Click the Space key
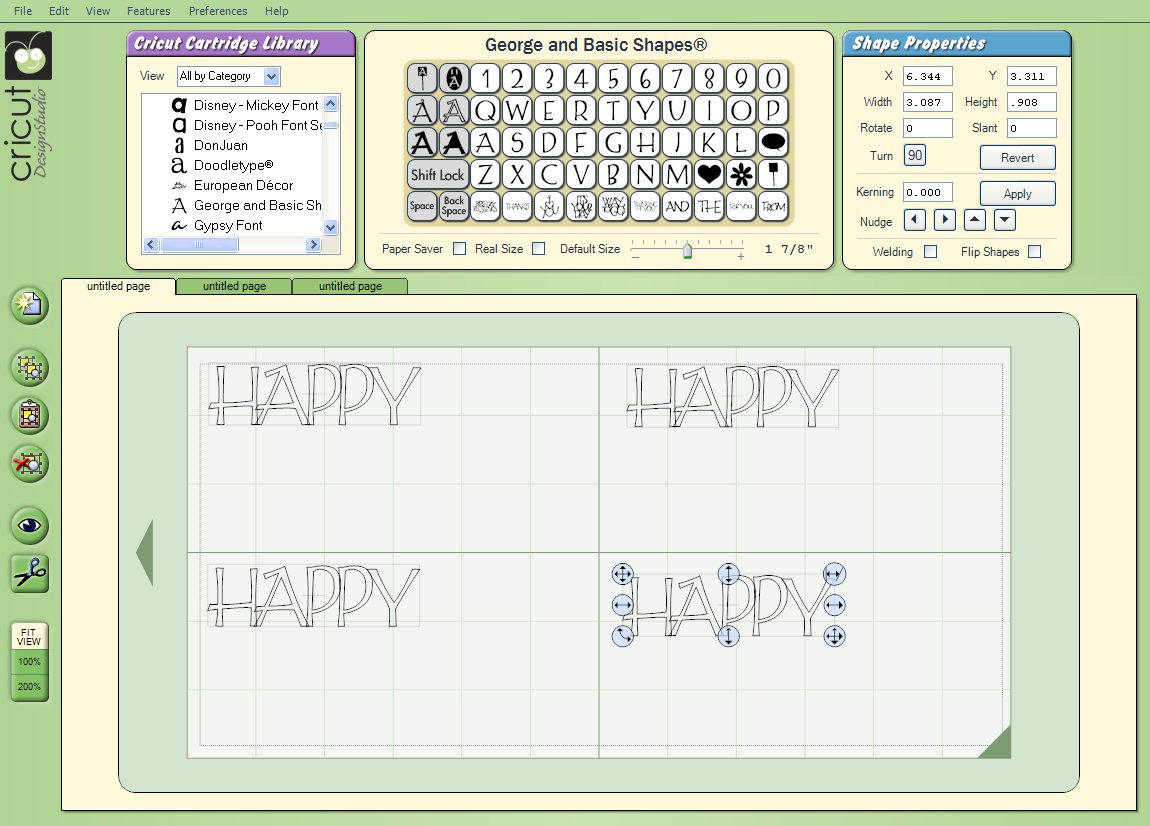The image size is (1150, 826). [x=422, y=207]
